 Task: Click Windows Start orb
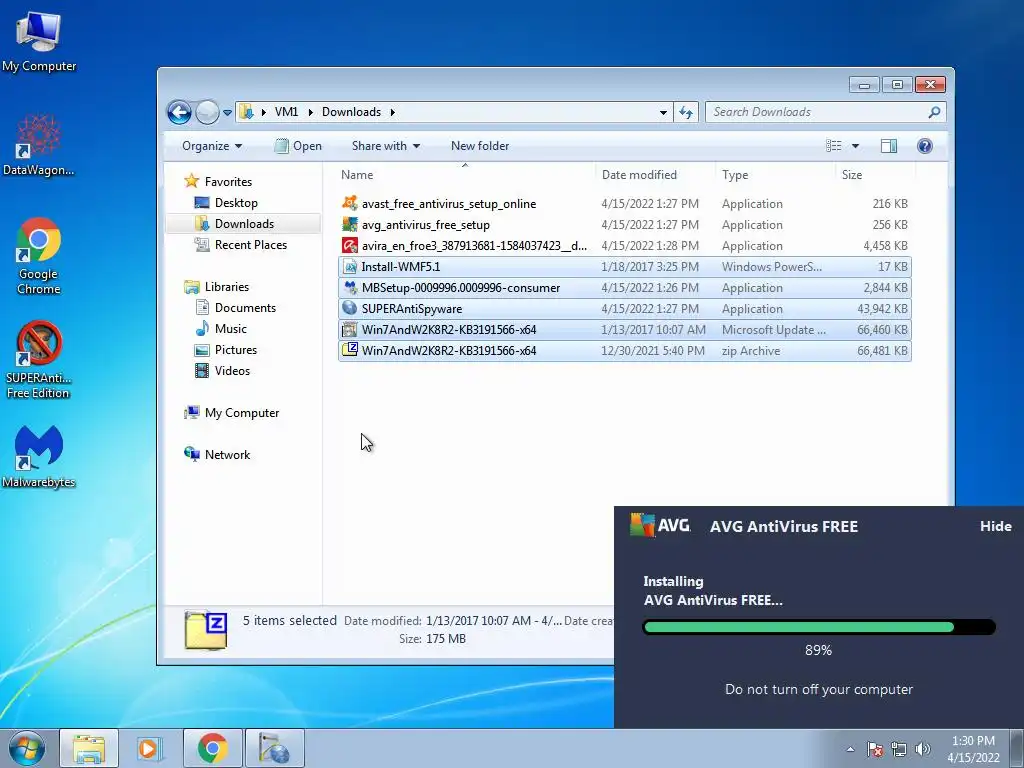[x=26, y=748]
